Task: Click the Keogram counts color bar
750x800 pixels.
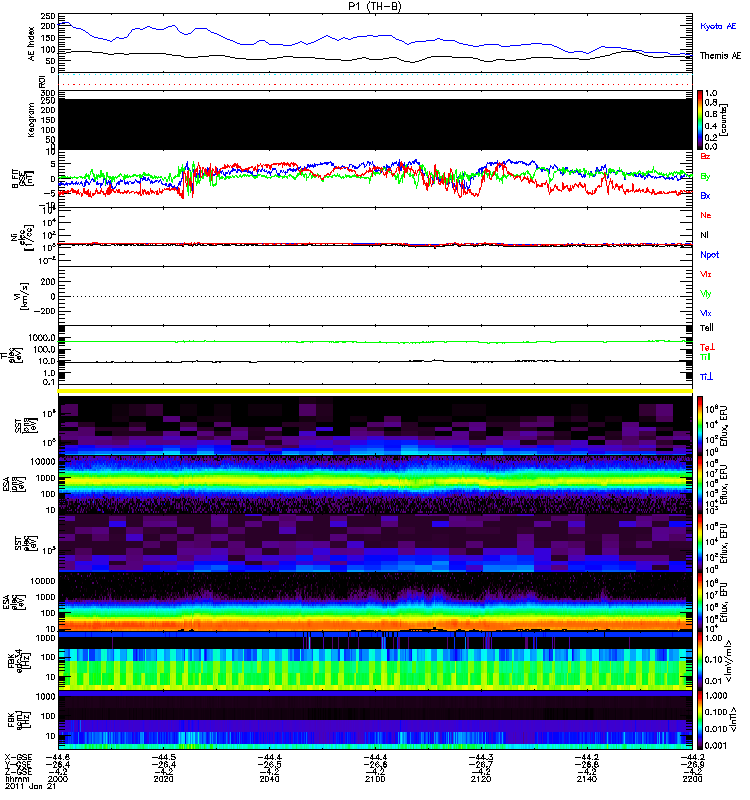Action: coord(701,119)
